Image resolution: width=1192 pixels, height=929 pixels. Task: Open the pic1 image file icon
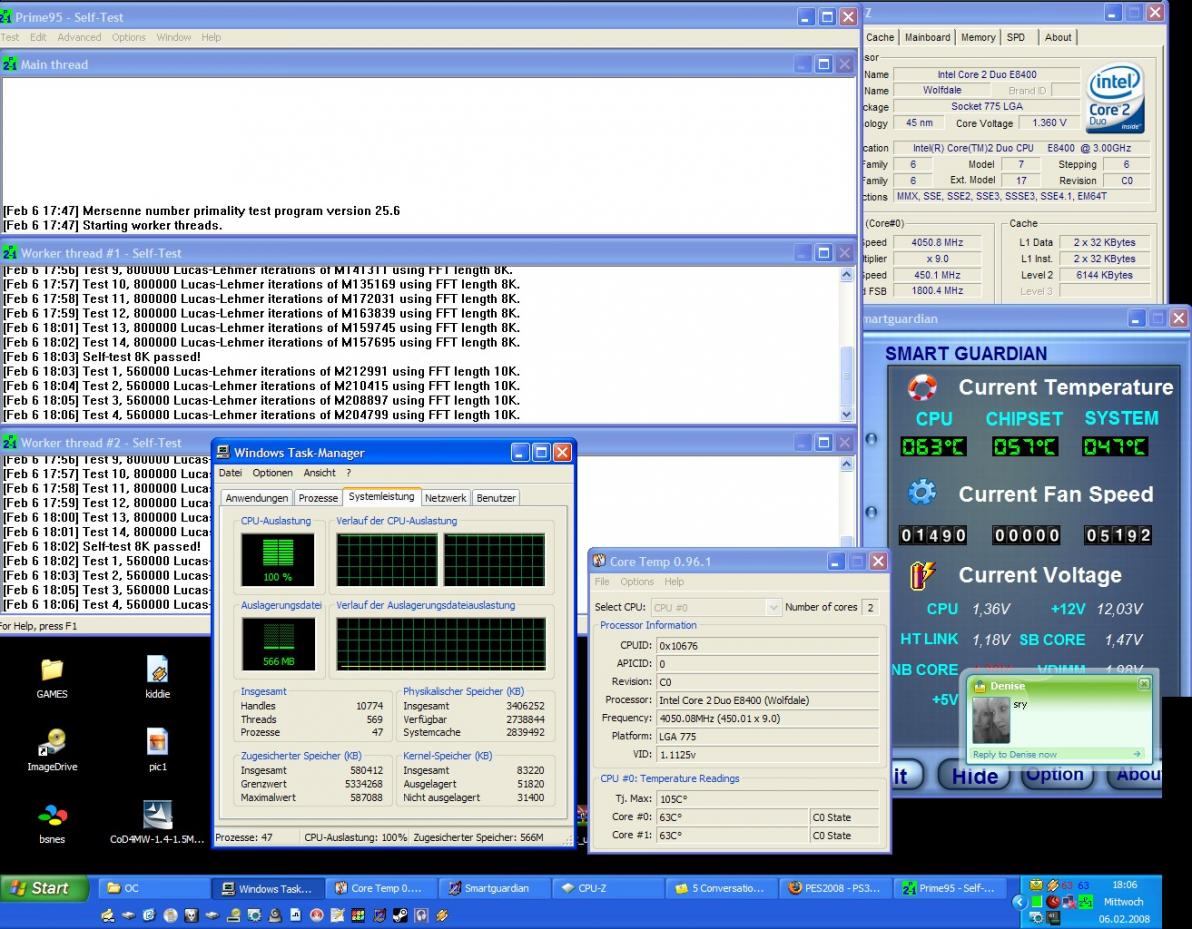point(157,742)
